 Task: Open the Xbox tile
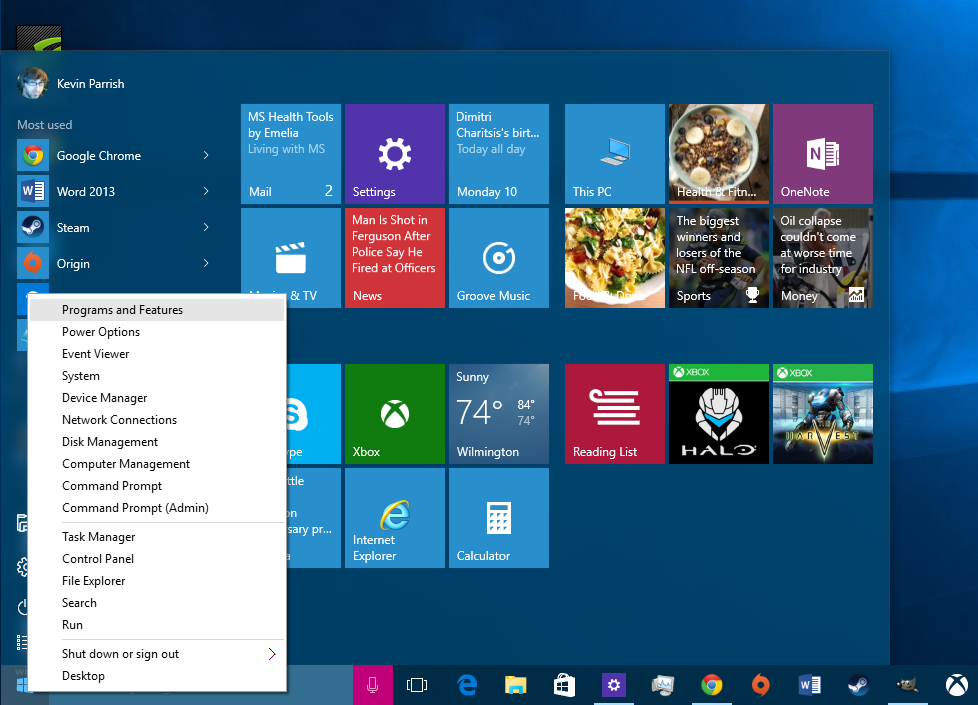394,414
